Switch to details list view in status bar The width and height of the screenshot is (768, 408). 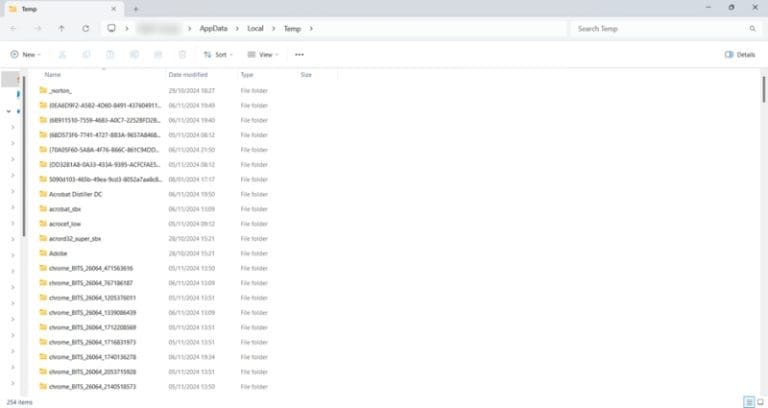pos(747,401)
